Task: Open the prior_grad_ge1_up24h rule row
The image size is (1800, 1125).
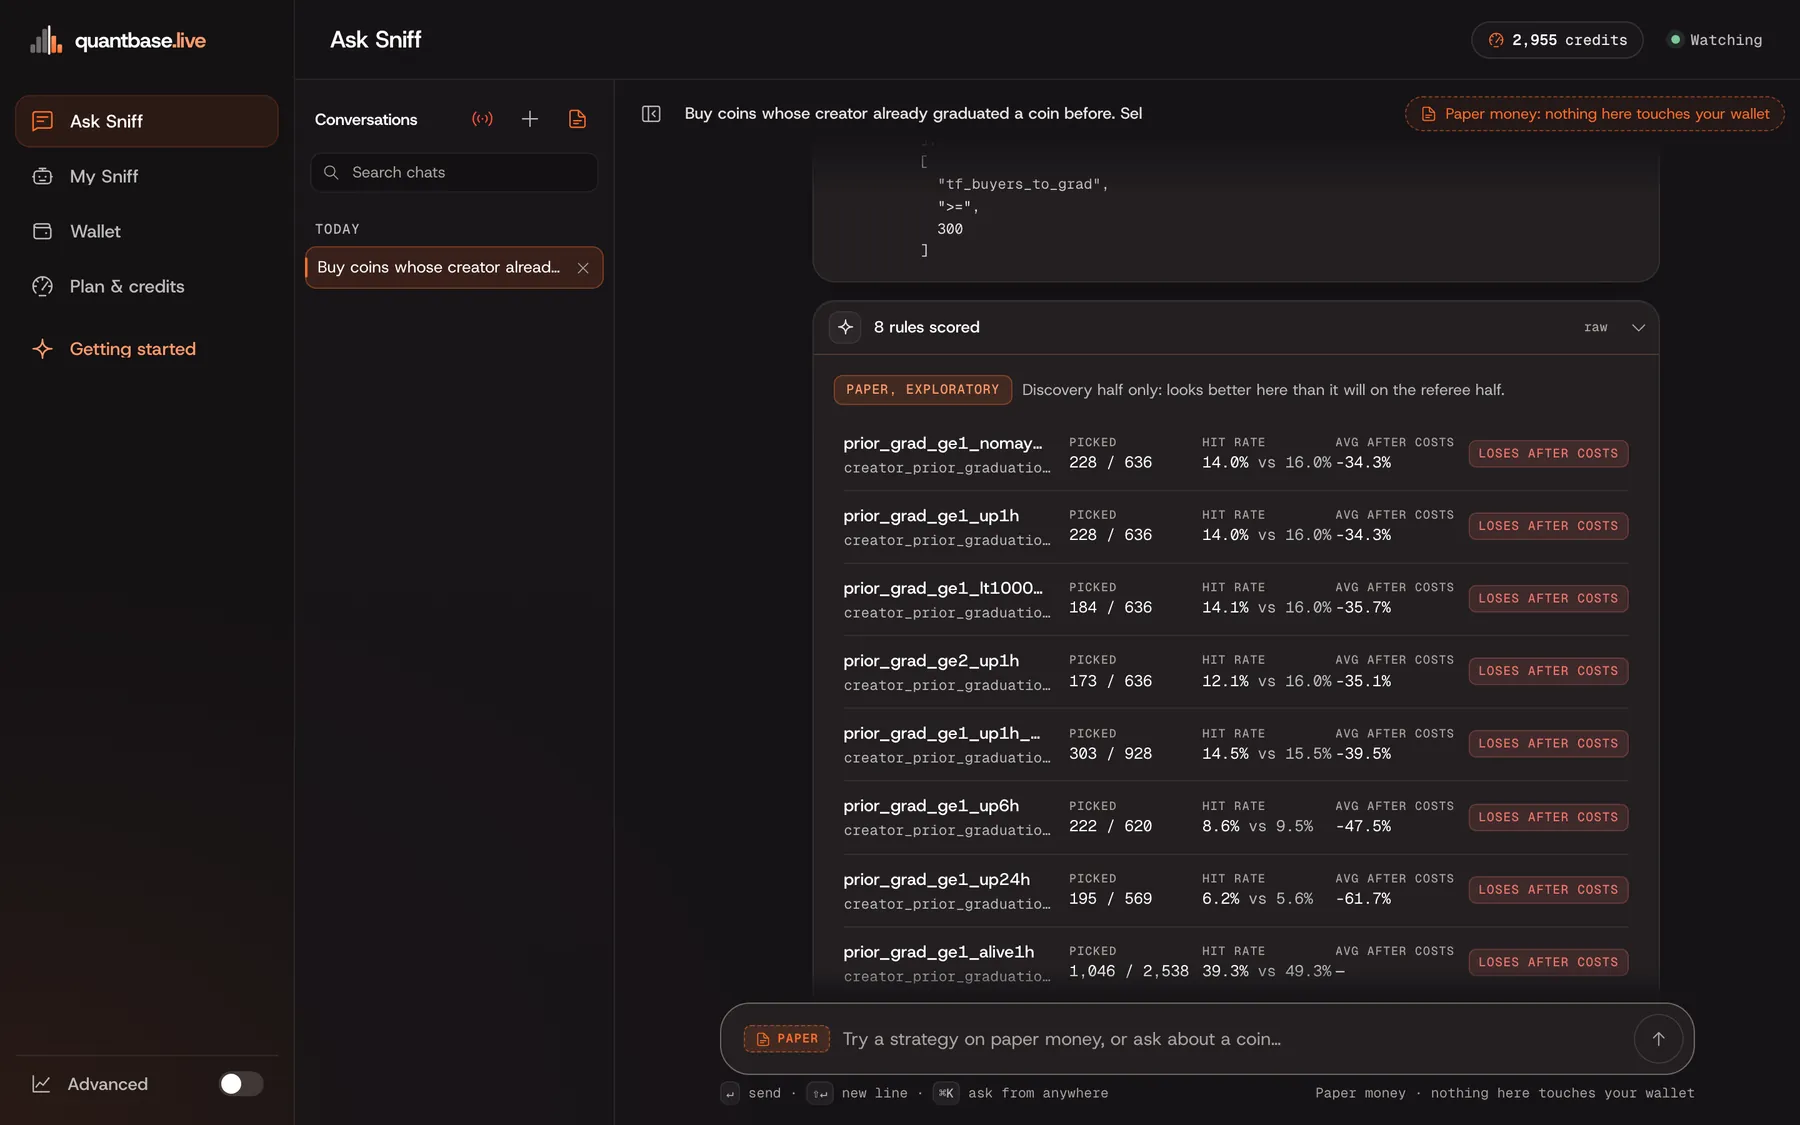Action: click(1235, 890)
